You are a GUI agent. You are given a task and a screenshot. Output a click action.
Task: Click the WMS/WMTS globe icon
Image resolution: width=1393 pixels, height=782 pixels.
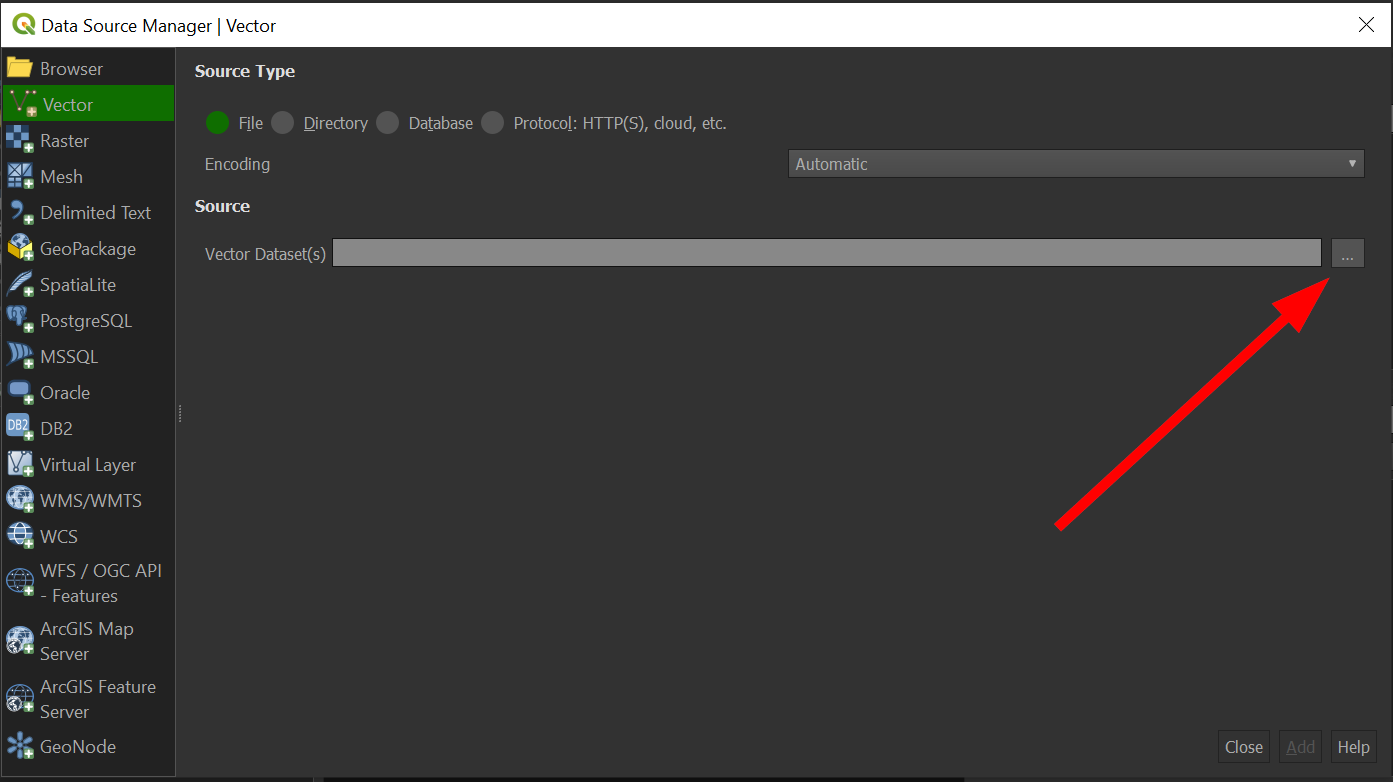(x=20, y=500)
